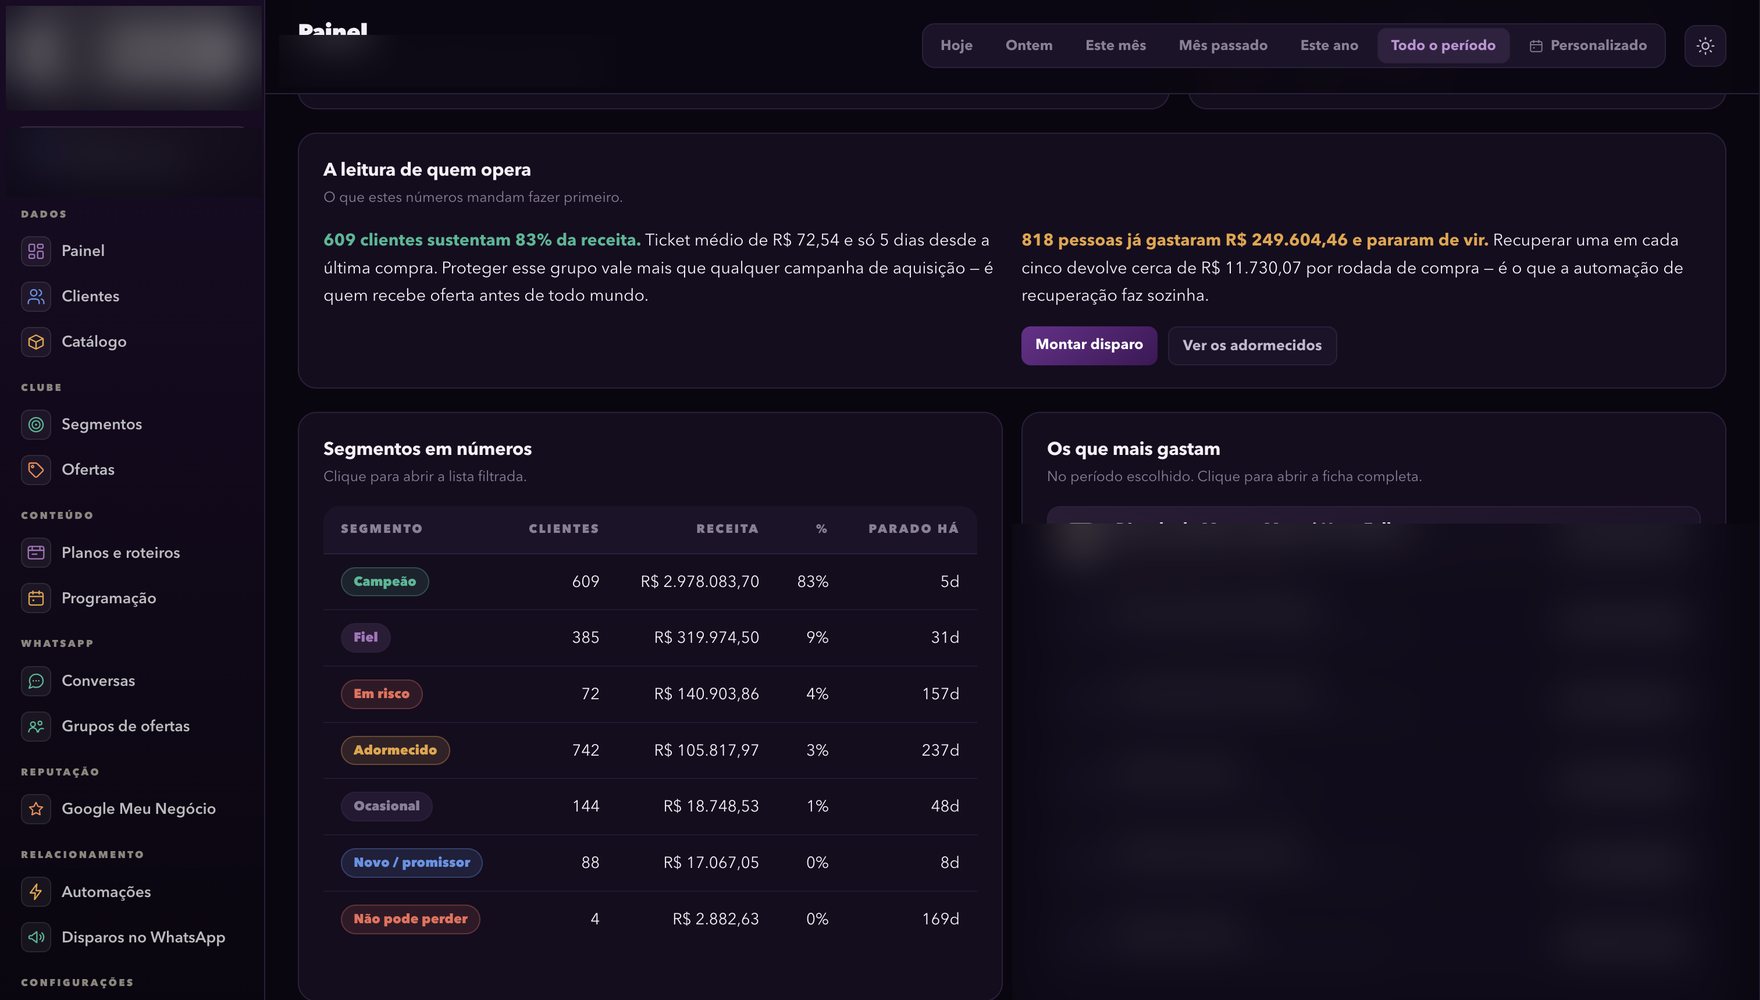Image resolution: width=1760 pixels, height=1000 pixels.
Task: Click the Ofertas tag icon
Action: (36, 470)
